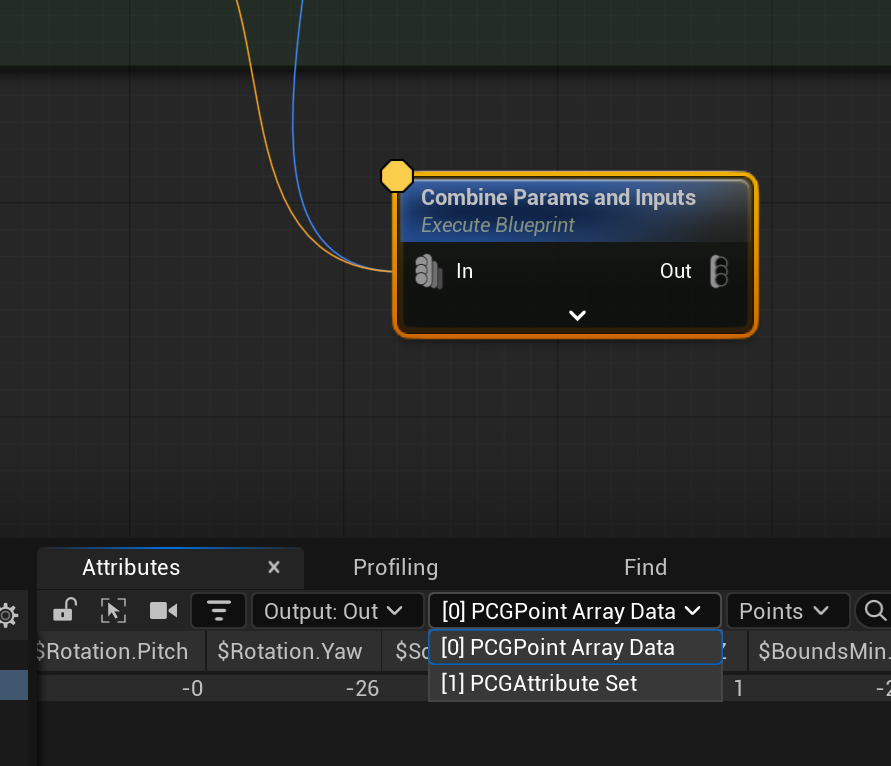Sort by $Rotation.Yaw column header
This screenshot has width=891, height=766.
click(x=290, y=651)
